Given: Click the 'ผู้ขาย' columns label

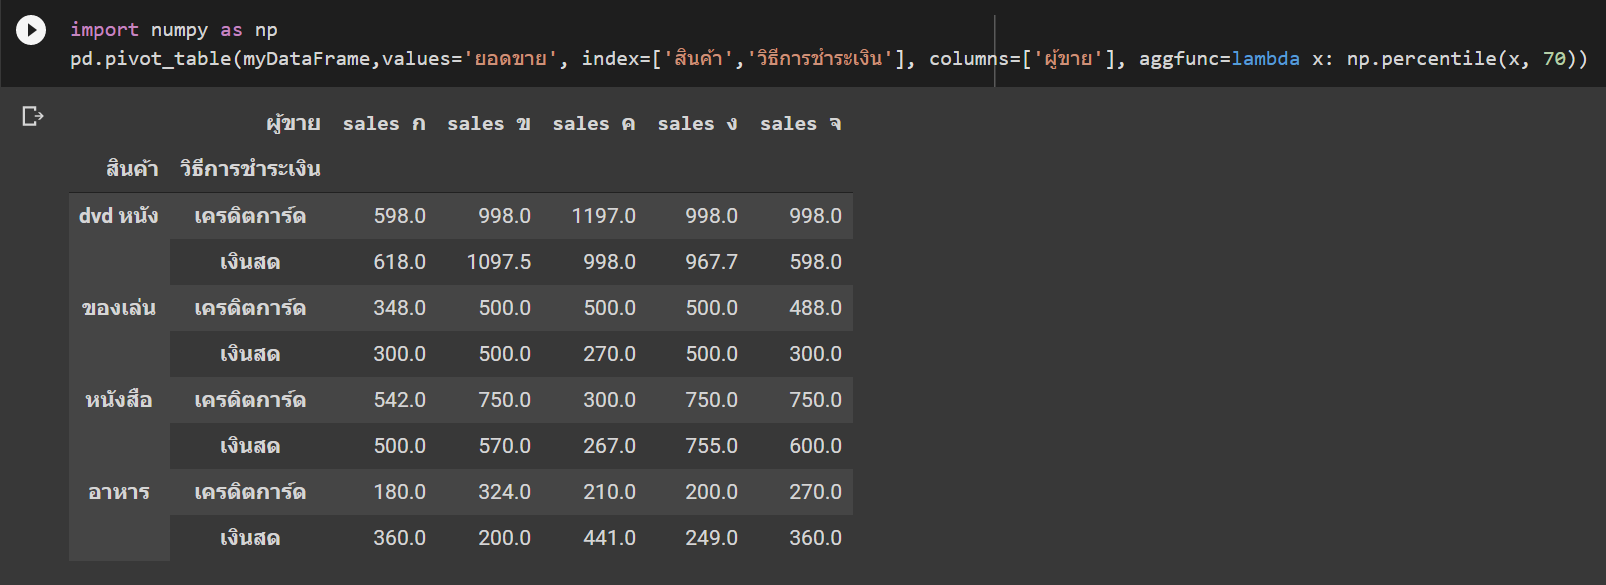Looking at the screenshot, I should (x=293, y=124).
